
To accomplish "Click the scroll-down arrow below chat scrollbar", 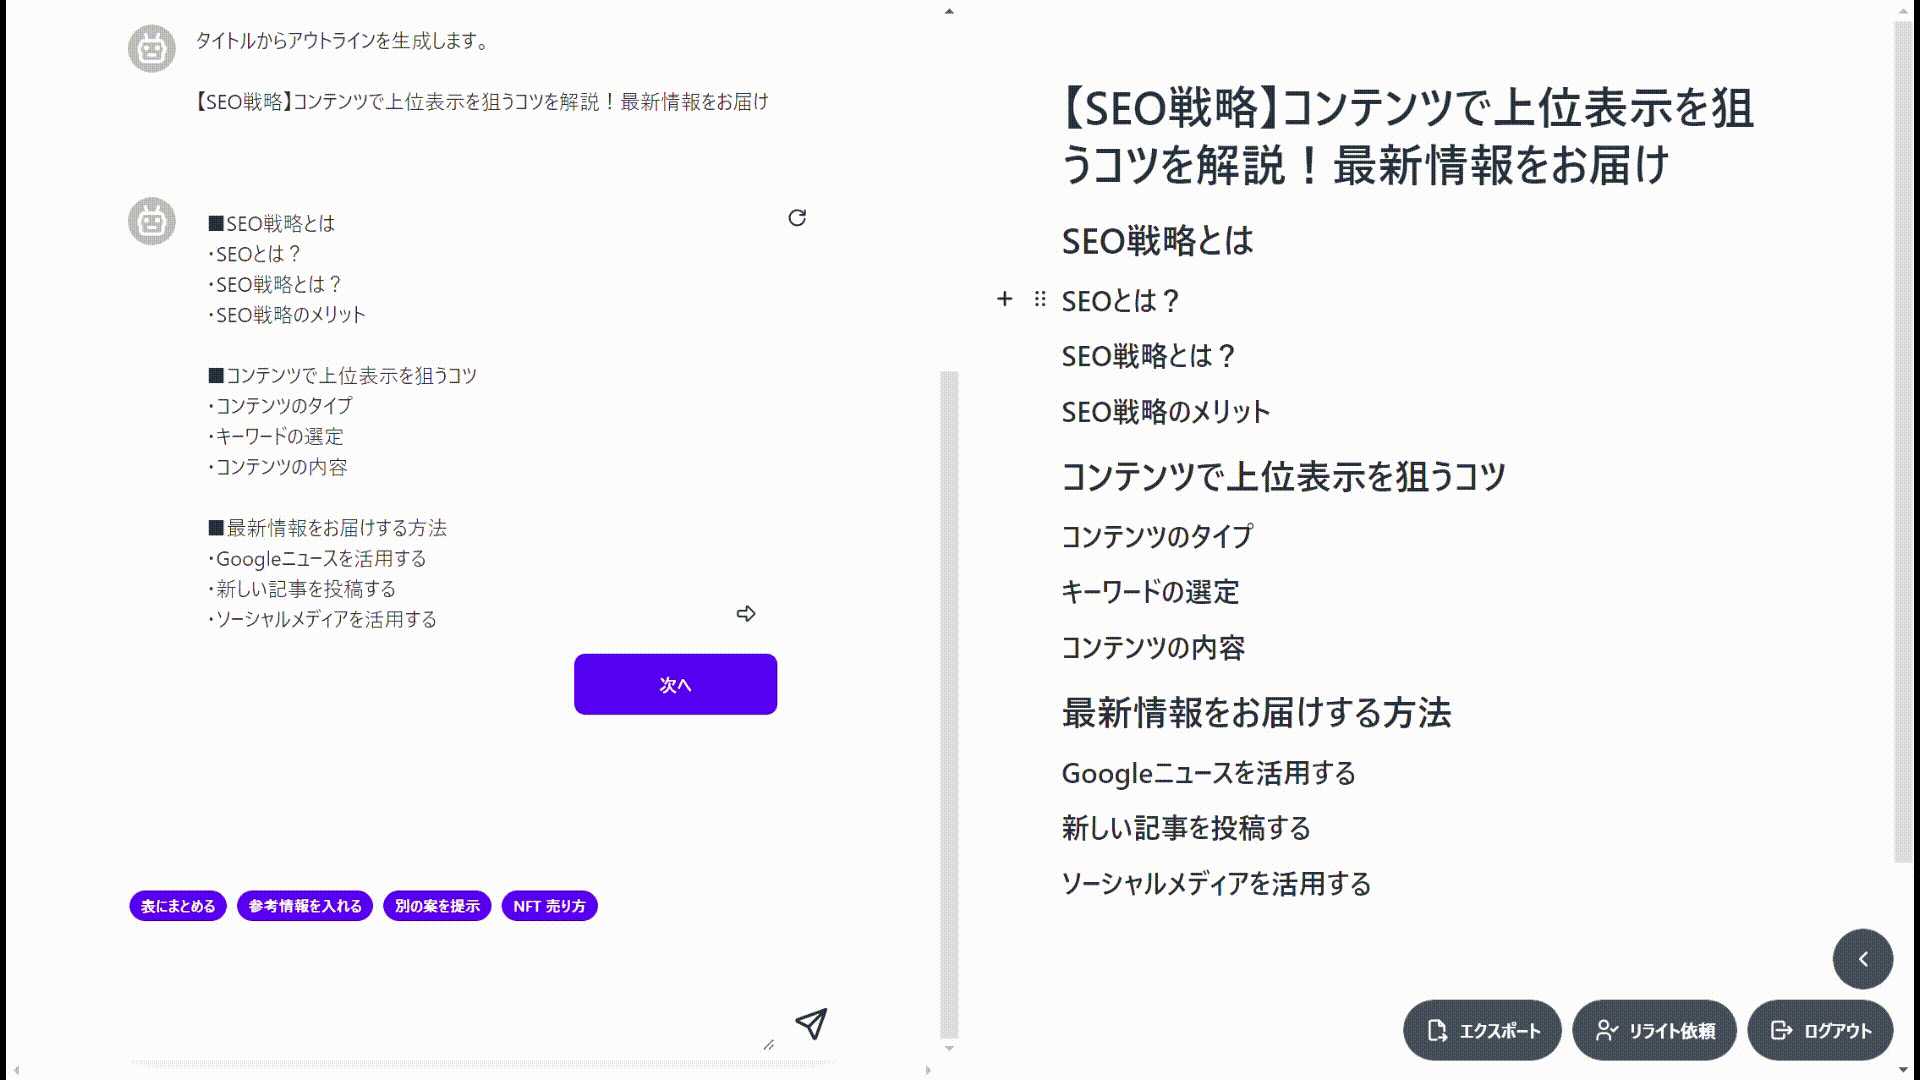I will click(949, 1048).
